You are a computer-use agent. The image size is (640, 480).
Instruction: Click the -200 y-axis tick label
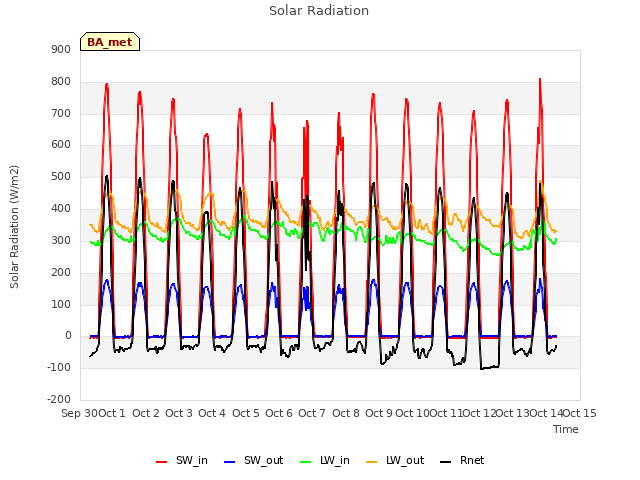(59, 399)
